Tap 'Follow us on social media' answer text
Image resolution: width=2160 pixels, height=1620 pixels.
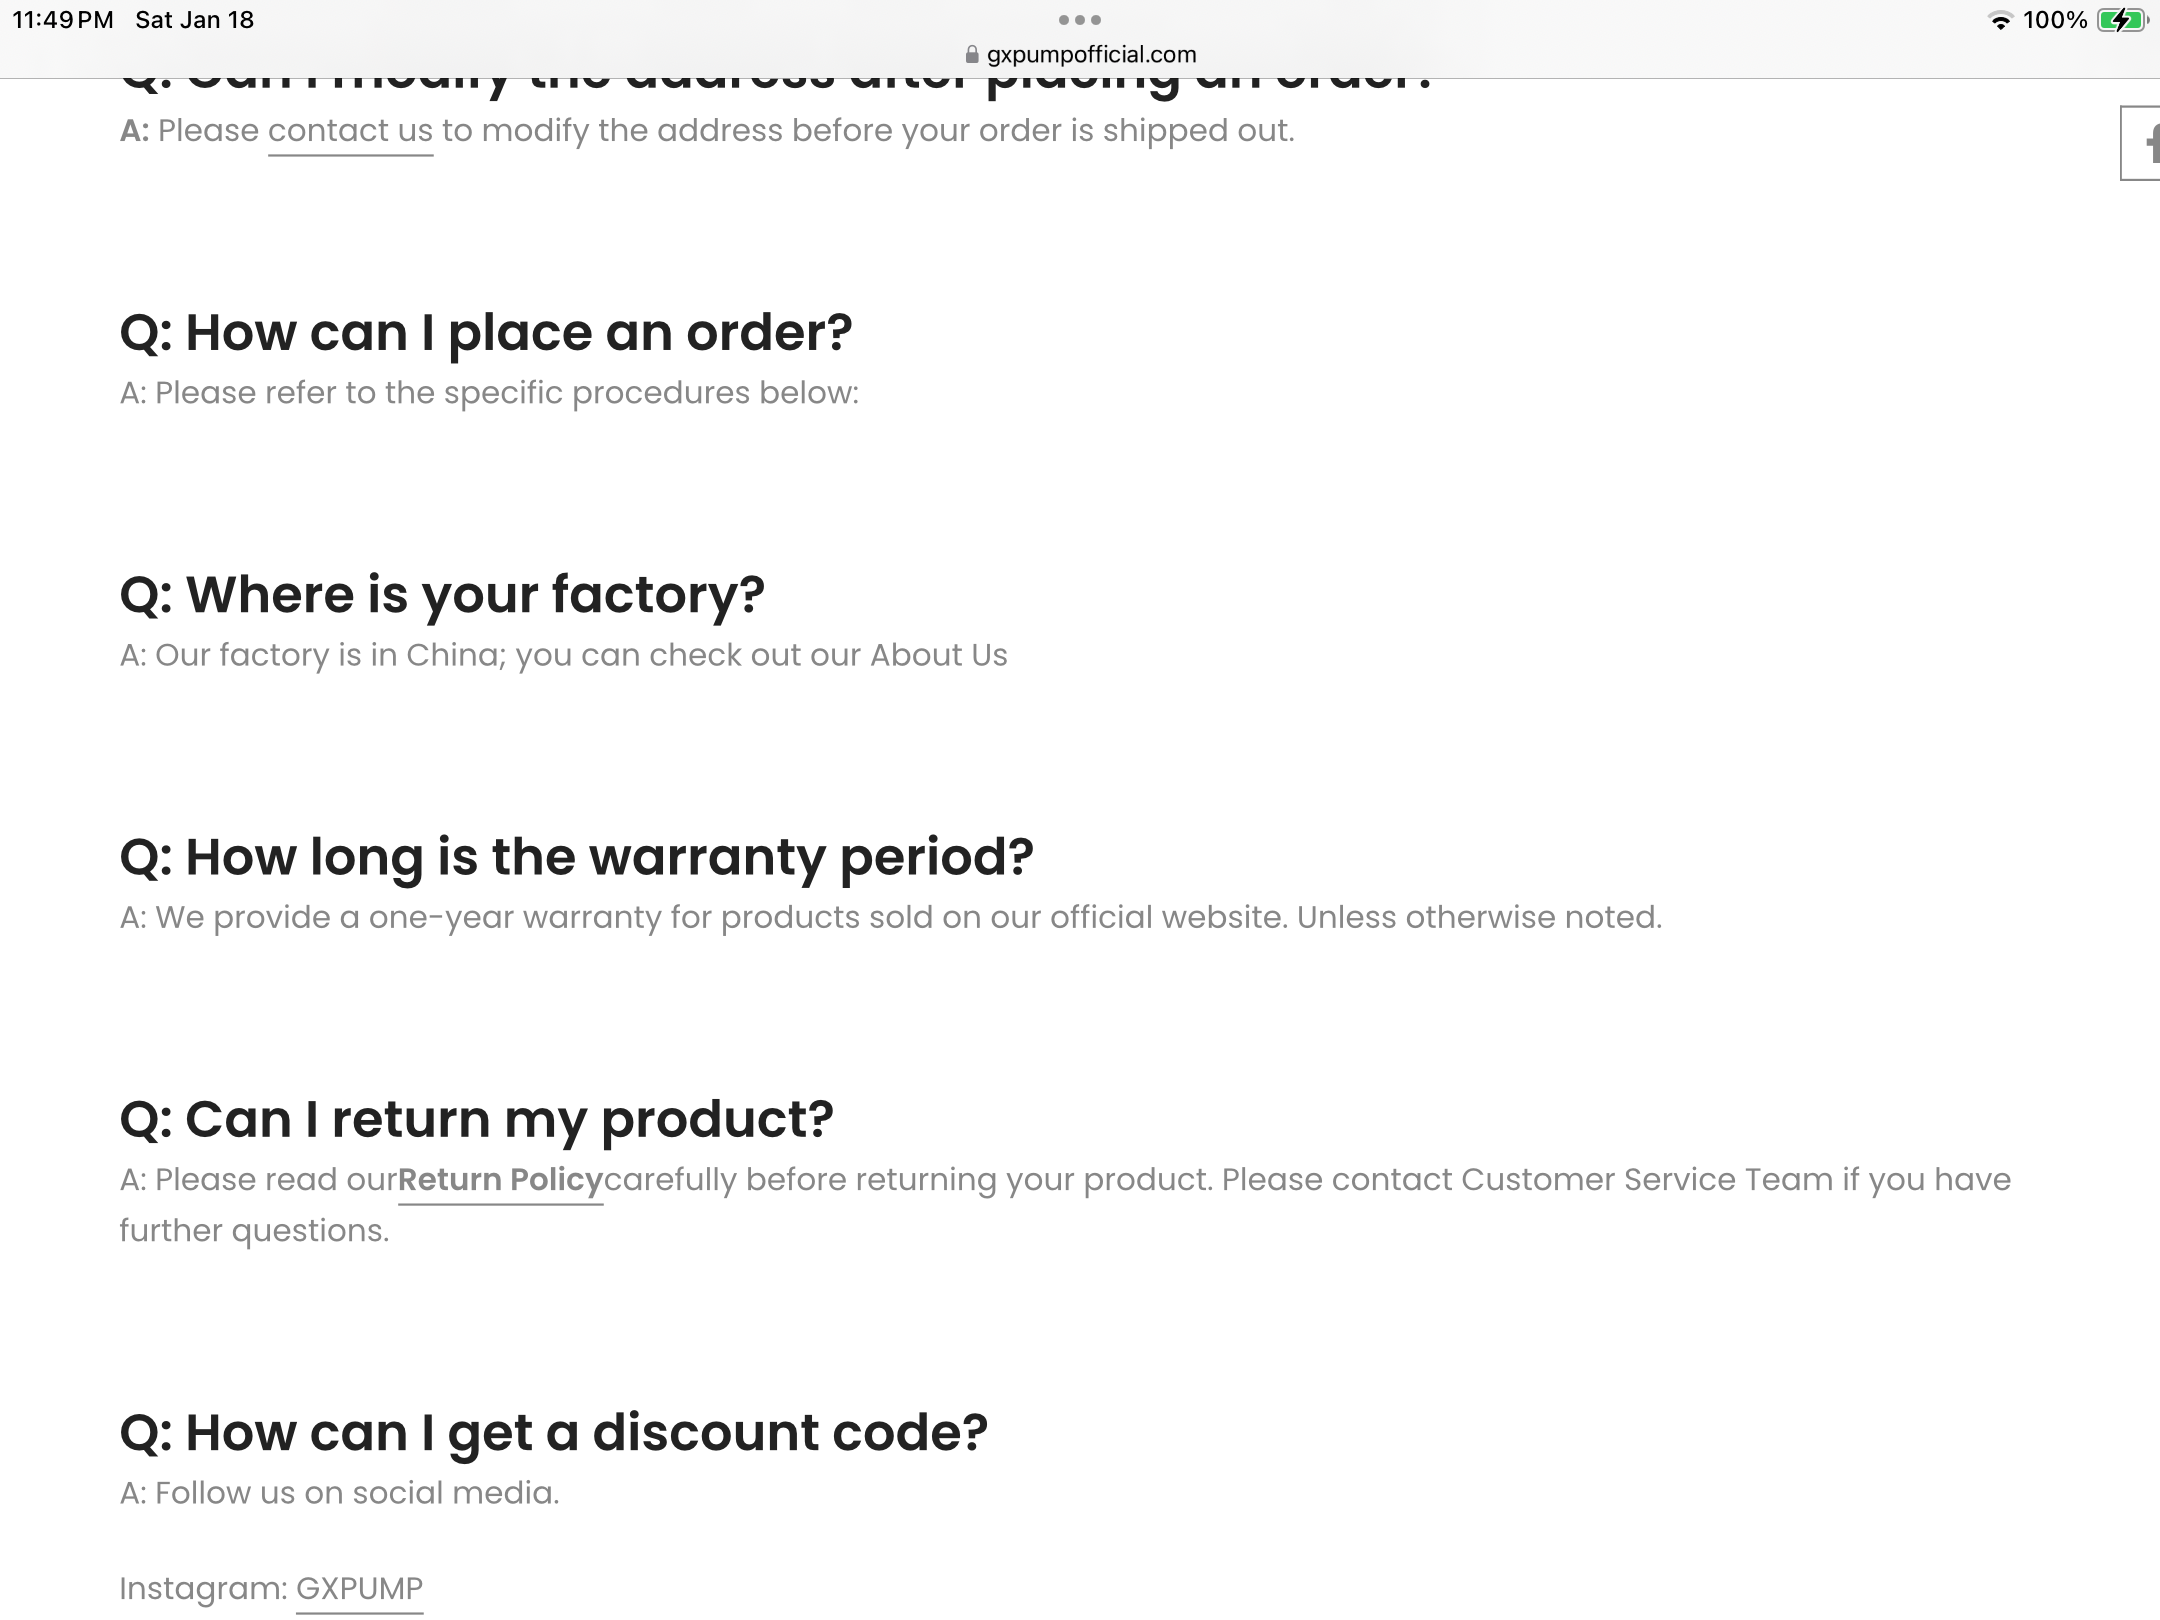click(x=339, y=1493)
